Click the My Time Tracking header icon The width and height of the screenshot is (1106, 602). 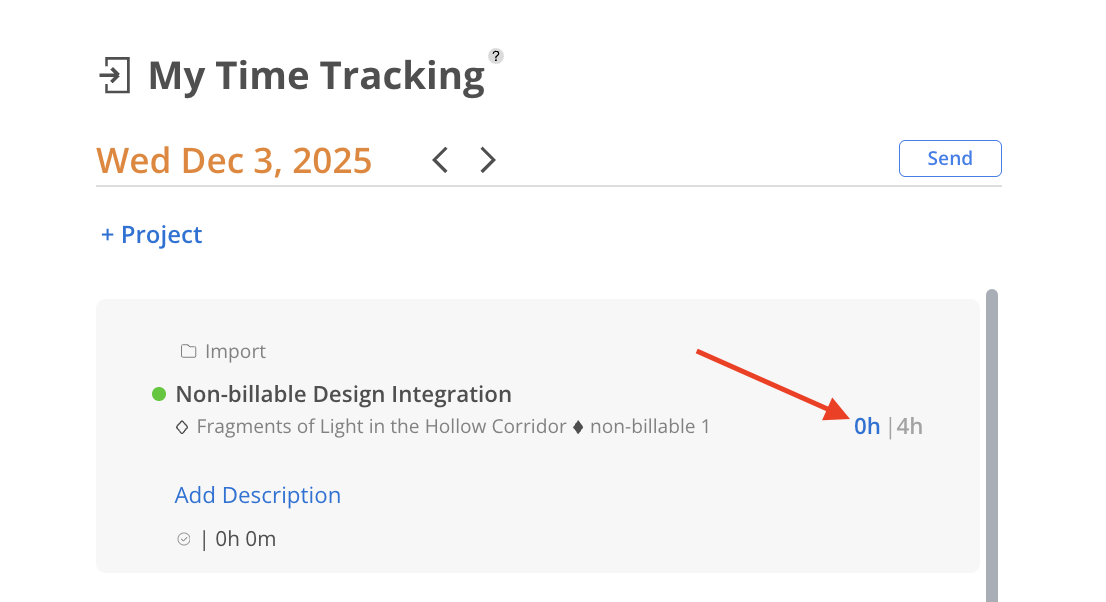click(115, 76)
